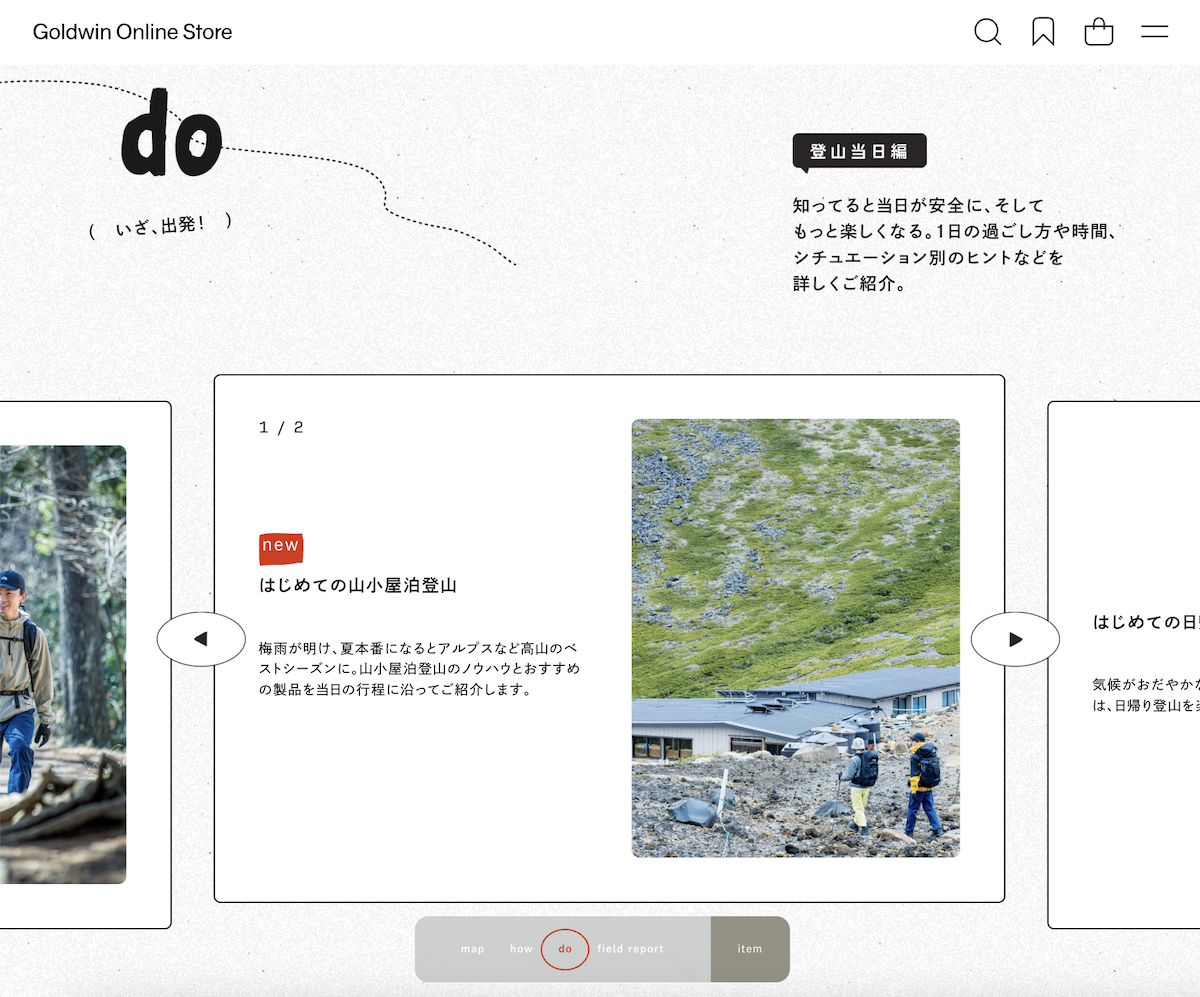Click the bookmark icon in header
The height and width of the screenshot is (997, 1200).
point(1043,32)
